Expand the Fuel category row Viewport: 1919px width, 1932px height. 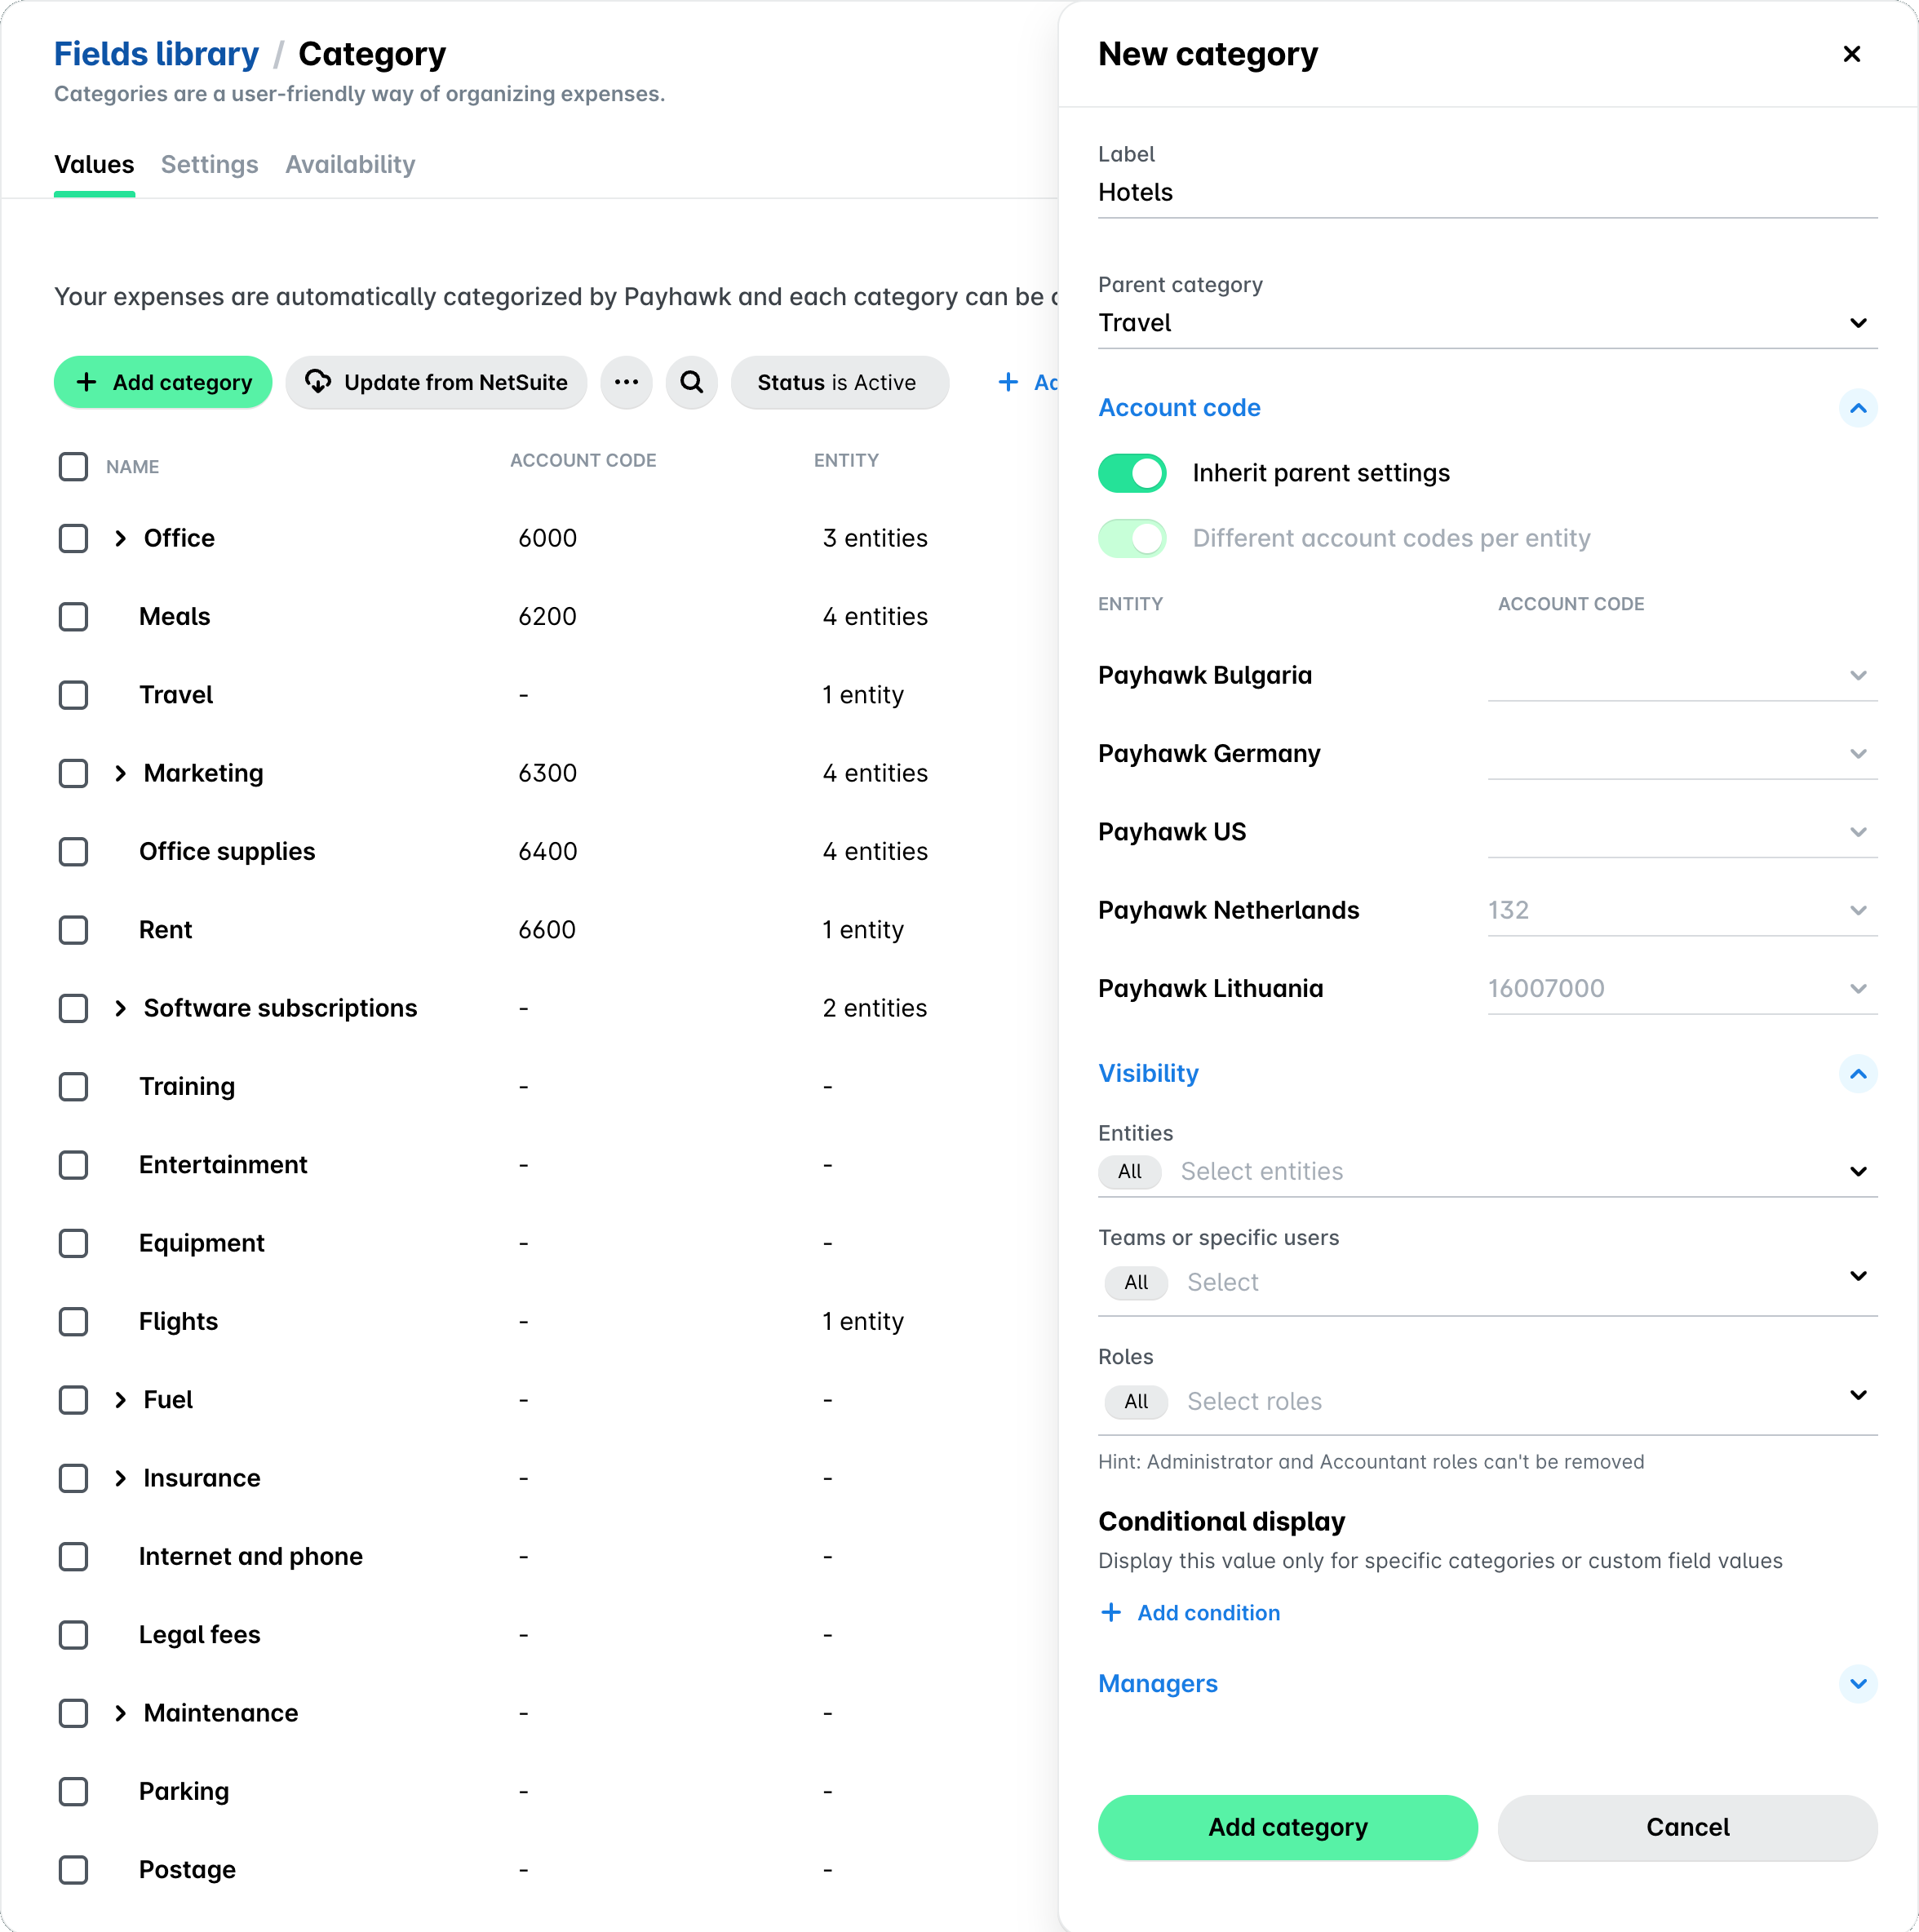pos(120,1399)
